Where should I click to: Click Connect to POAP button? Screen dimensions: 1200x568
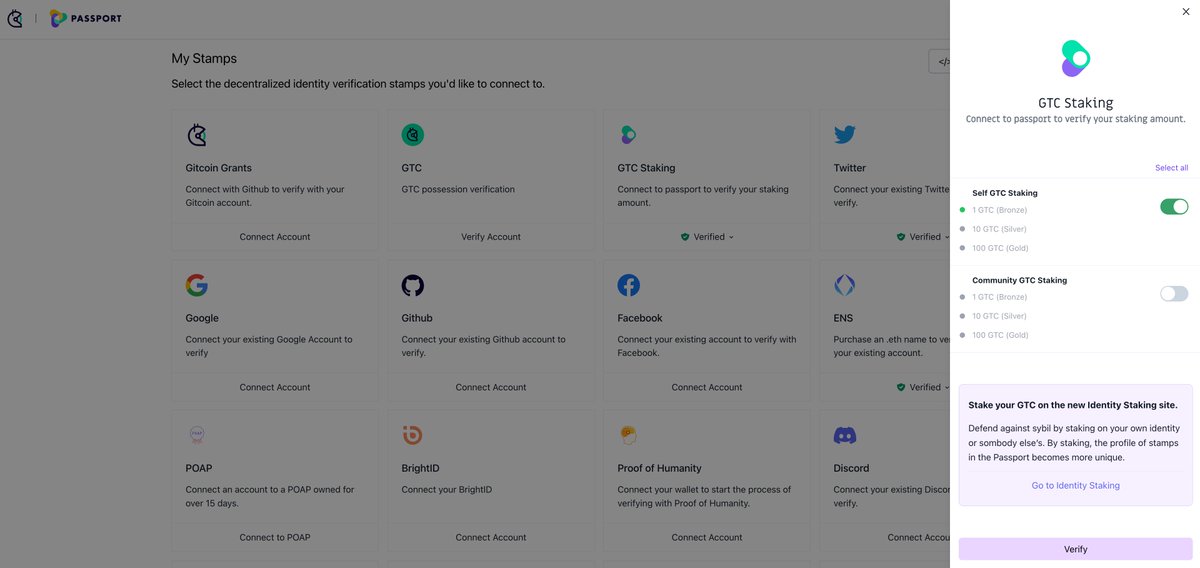275,537
